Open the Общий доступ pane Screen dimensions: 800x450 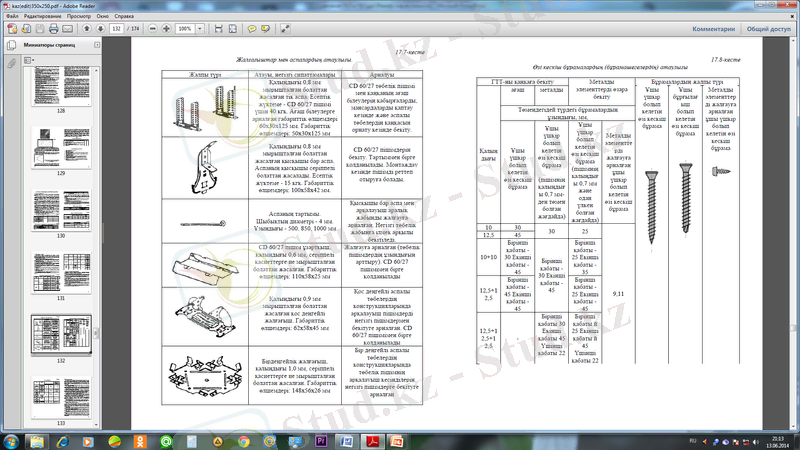tap(768, 29)
